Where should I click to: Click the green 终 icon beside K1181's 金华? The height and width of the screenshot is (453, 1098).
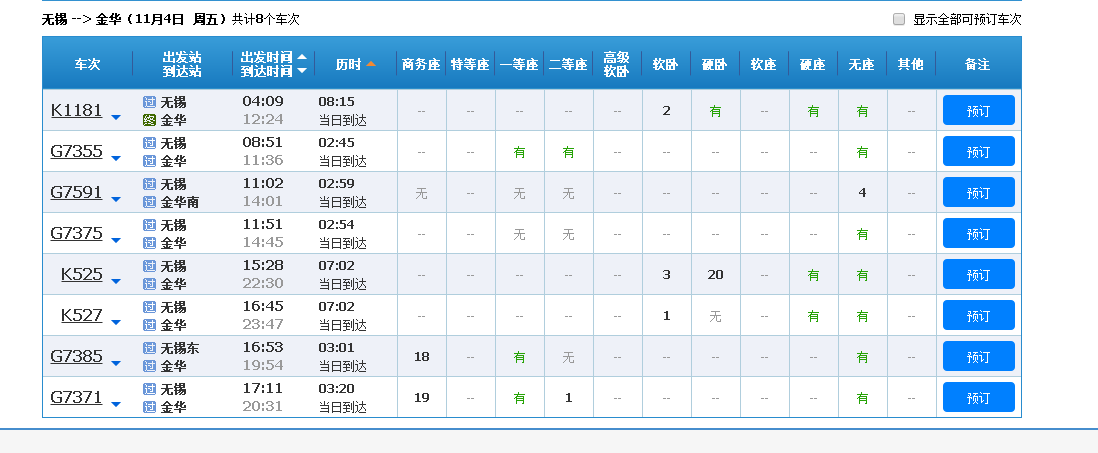coord(149,120)
